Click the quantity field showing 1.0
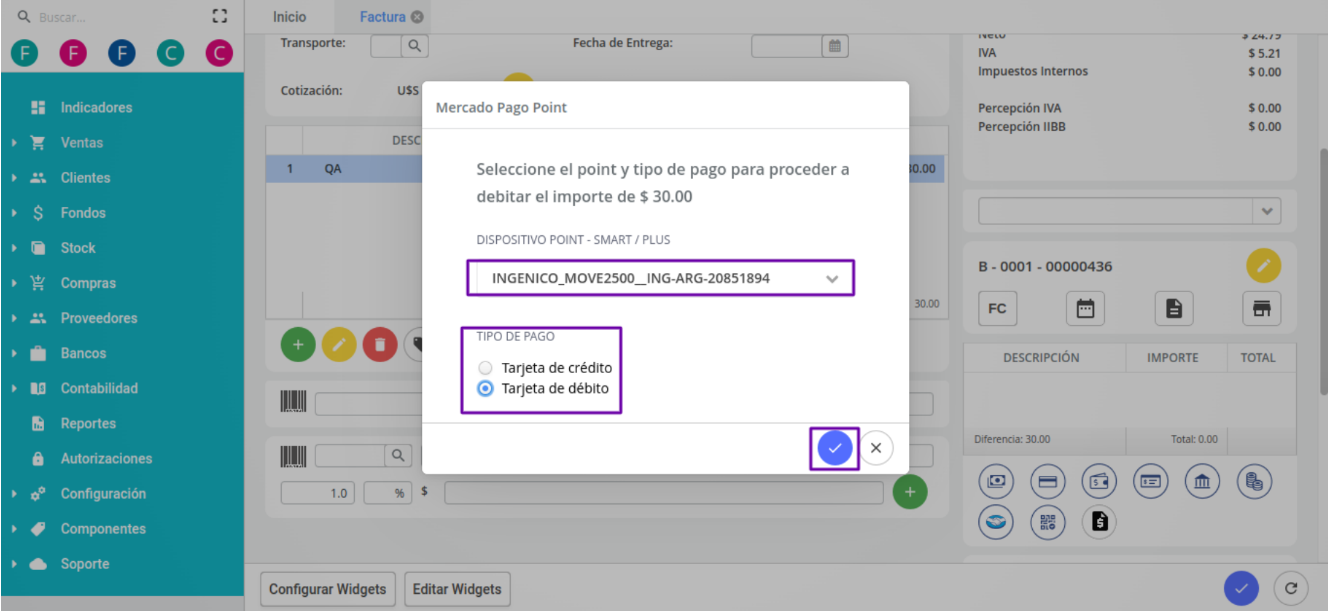 point(317,493)
